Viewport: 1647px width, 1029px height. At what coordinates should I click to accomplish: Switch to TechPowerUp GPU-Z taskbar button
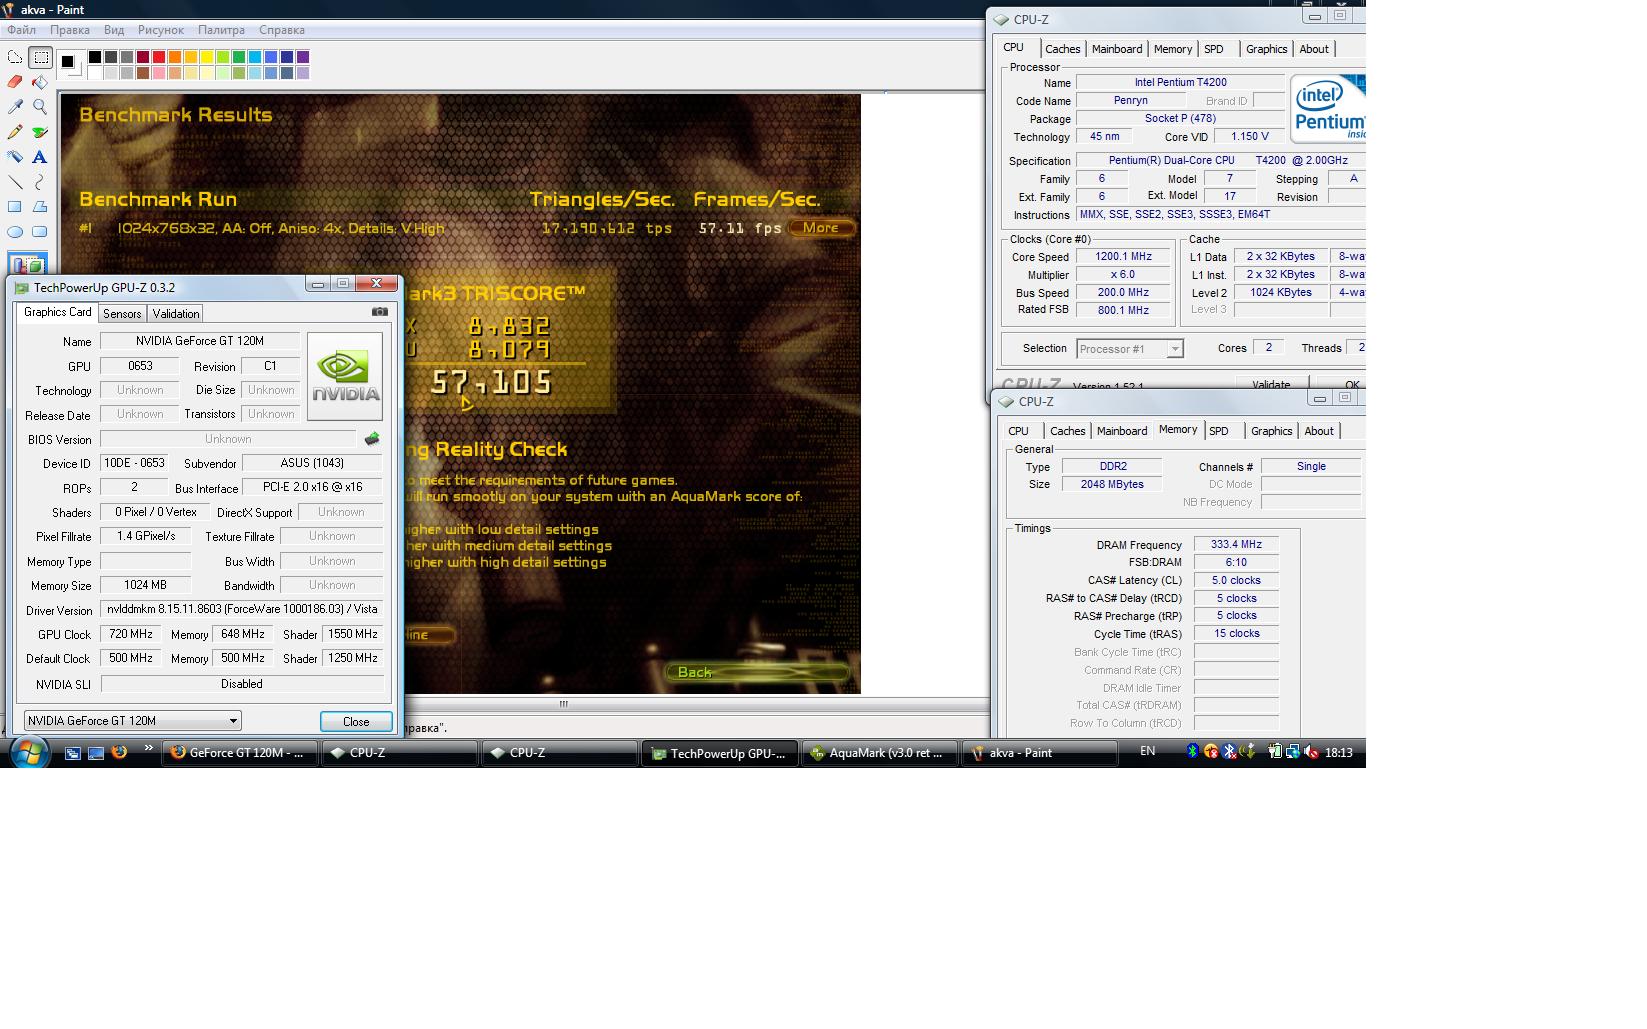pos(720,753)
